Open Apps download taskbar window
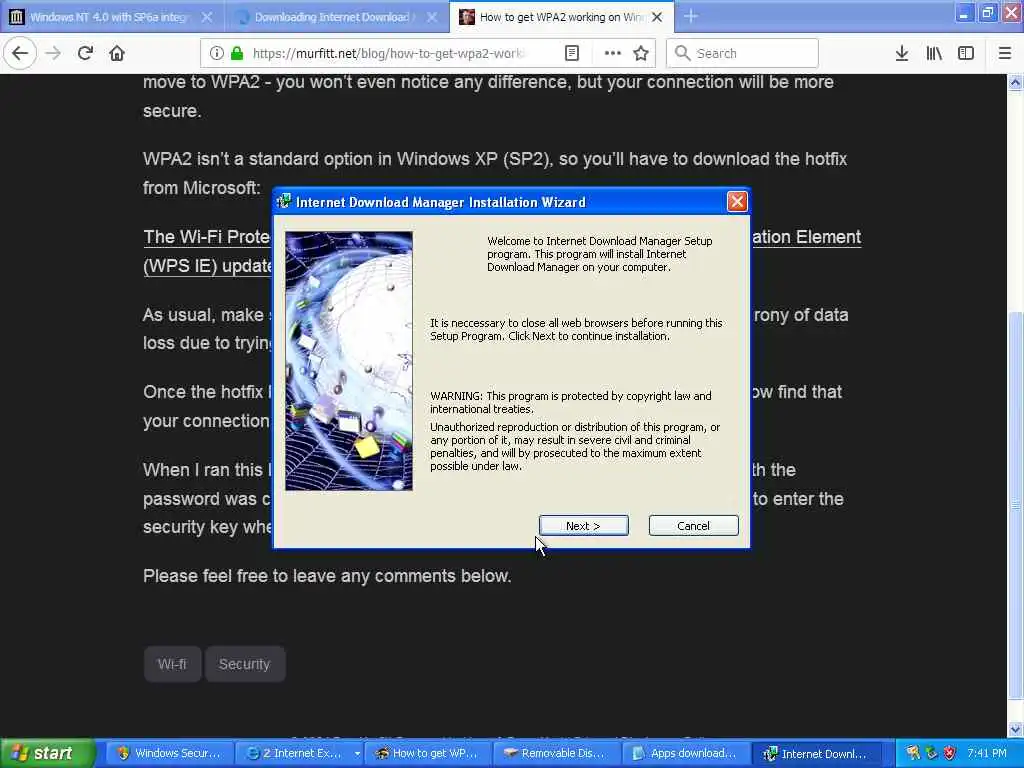 [686, 753]
